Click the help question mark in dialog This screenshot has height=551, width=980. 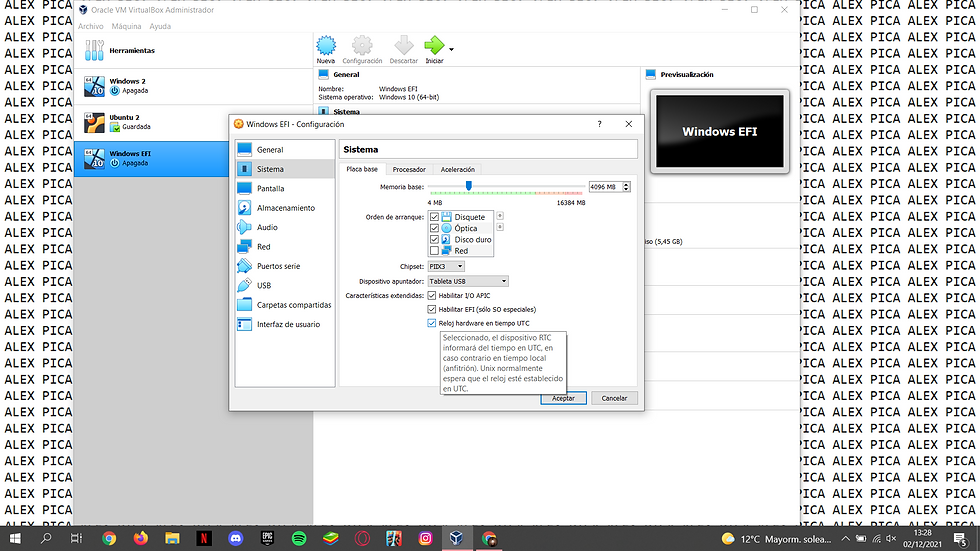(x=599, y=124)
